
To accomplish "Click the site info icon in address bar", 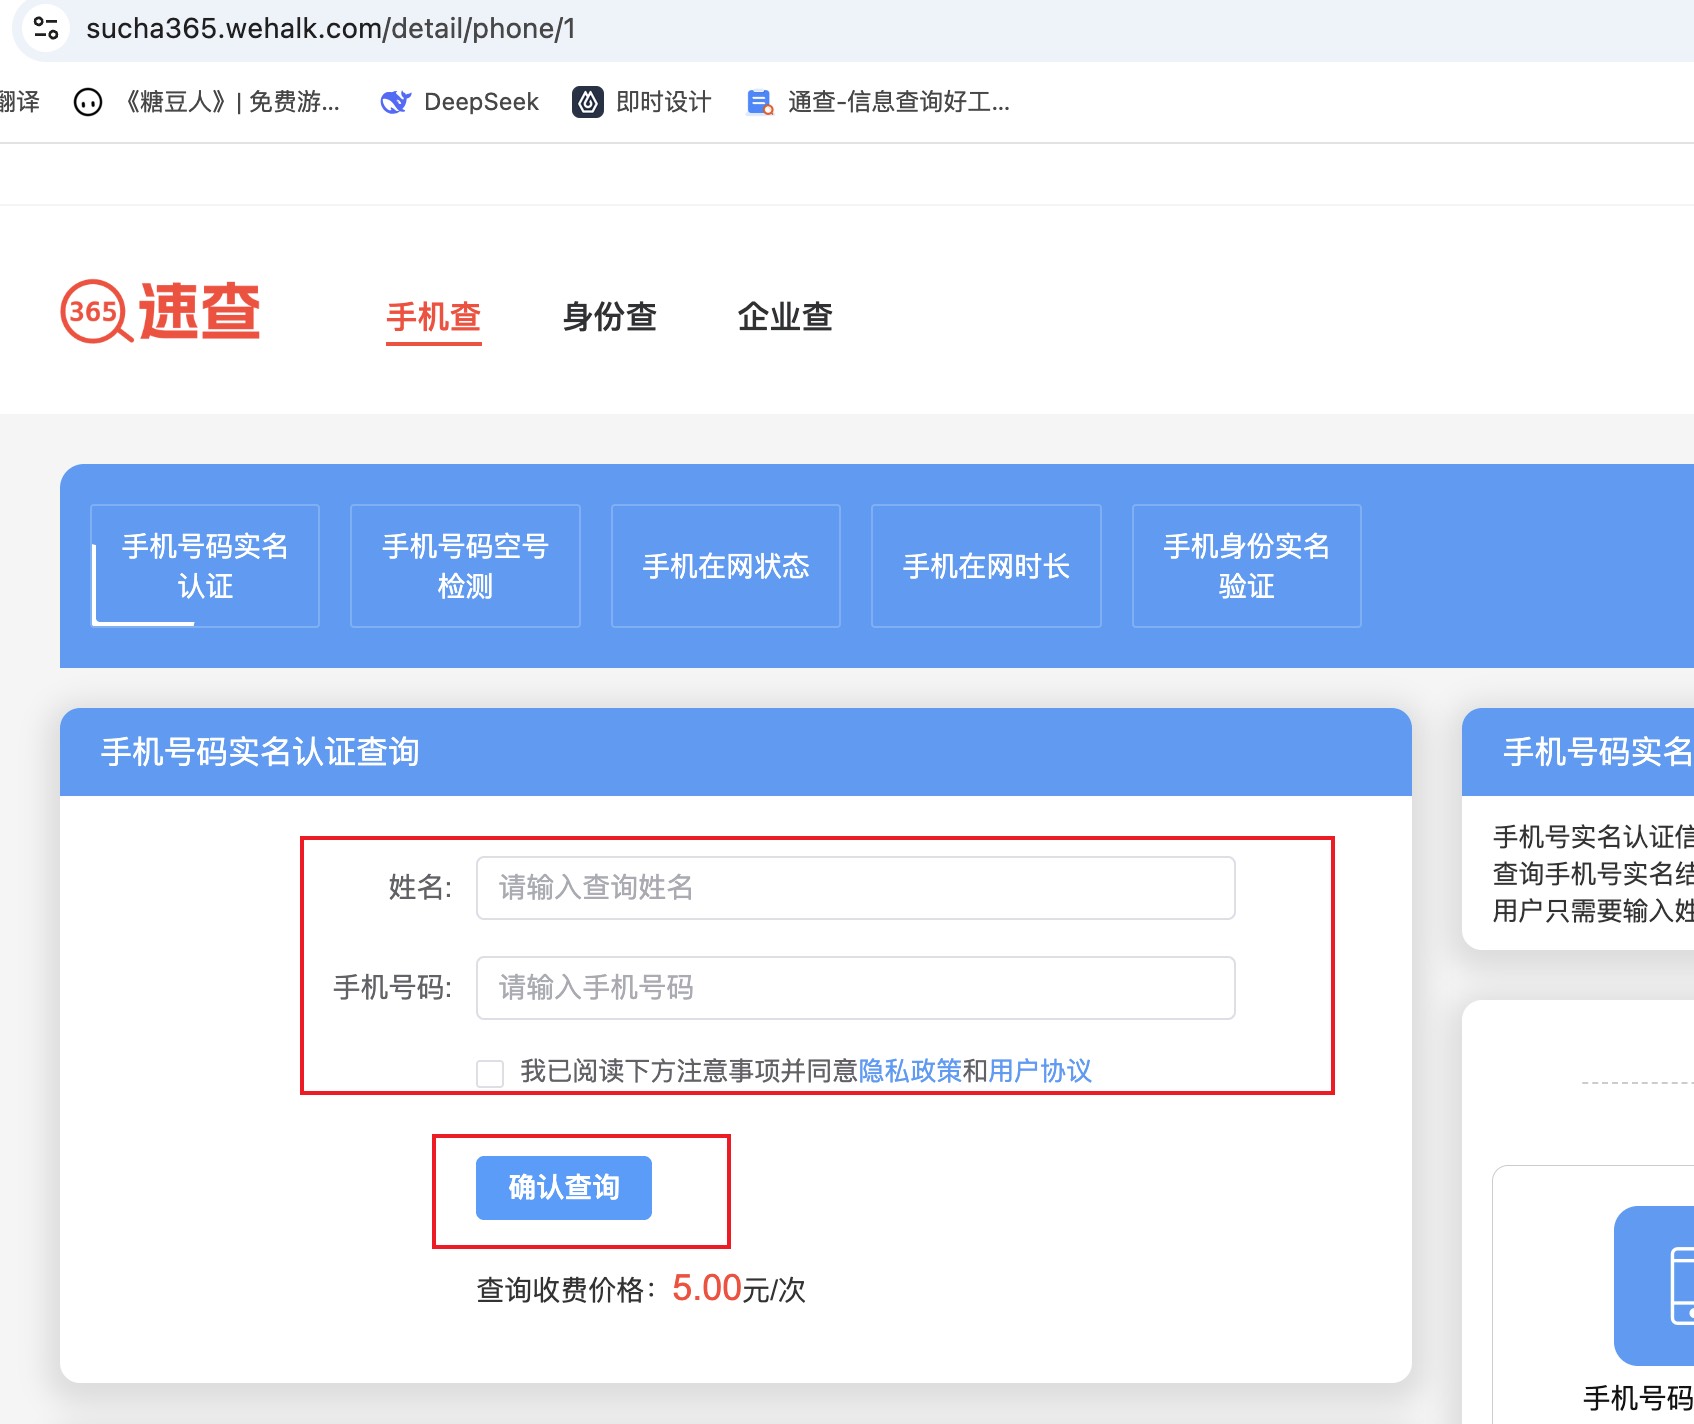I will click(46, 28).
